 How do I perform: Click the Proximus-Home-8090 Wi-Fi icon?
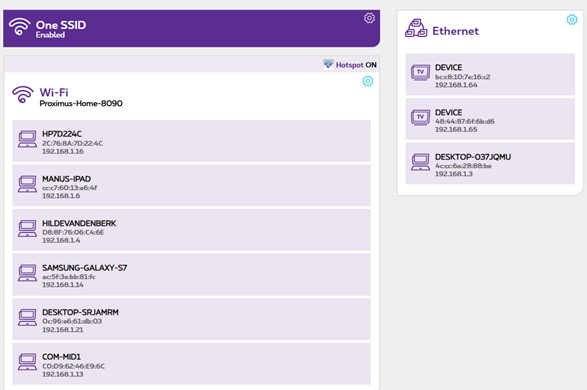(x=23, y=95)
